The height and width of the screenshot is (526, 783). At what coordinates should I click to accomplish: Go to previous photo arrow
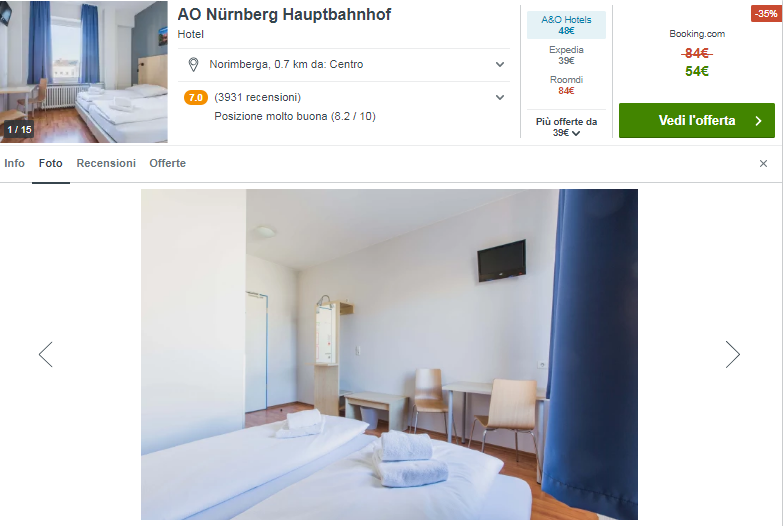pos(45,354)
